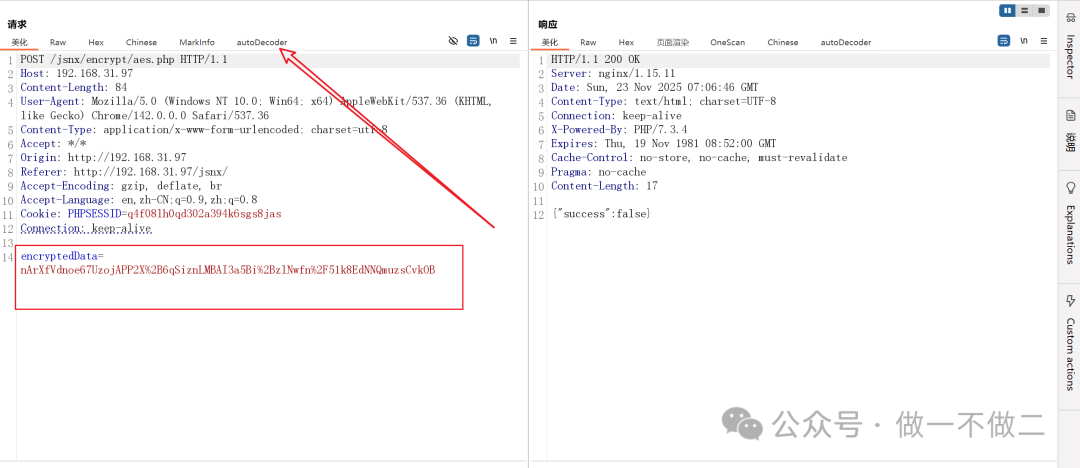Click the response Connection: keep-alive header
Screen dimensions: 1080x468
pyautogui.click(x=616, y=116)
